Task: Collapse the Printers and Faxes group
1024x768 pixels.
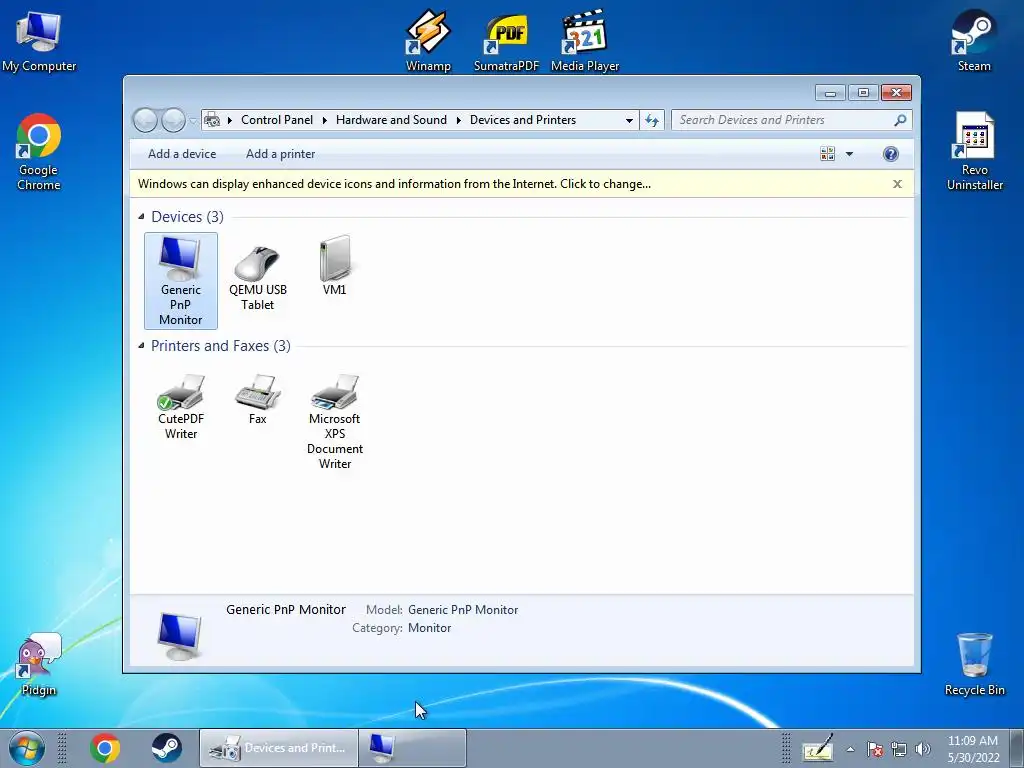Action: 141,345
